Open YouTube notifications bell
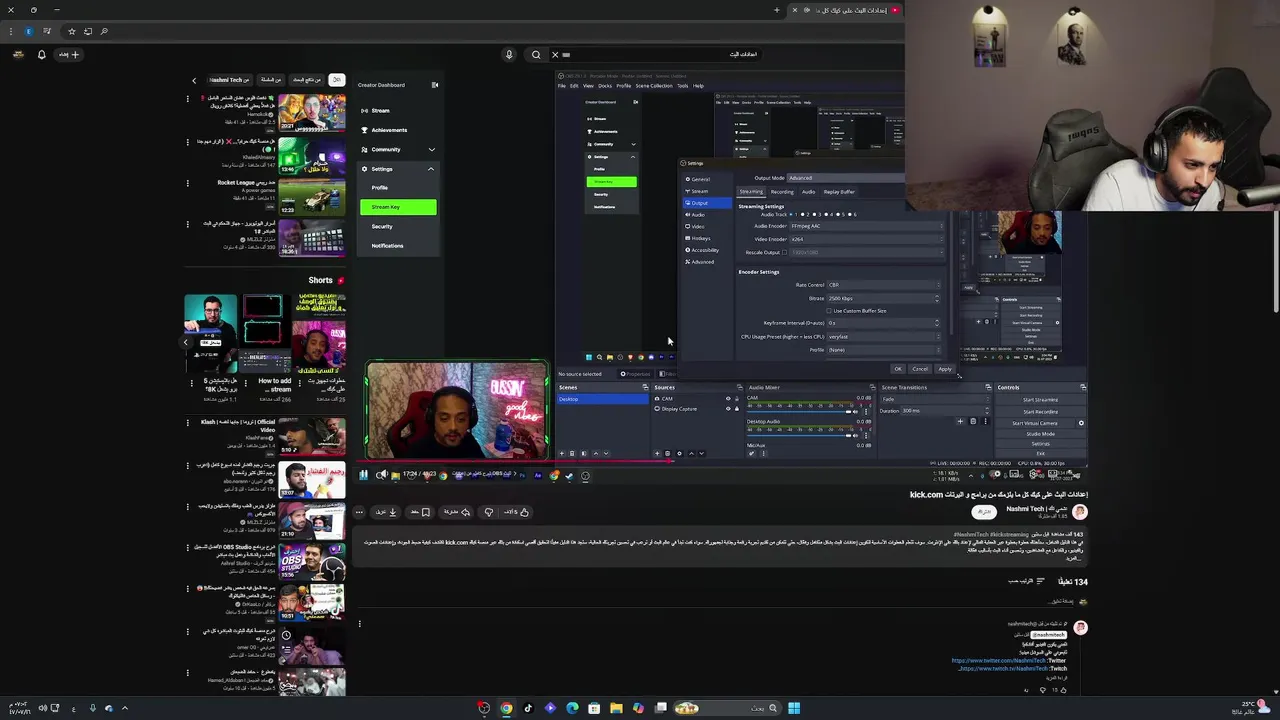The height and width of the screenshot is (720, 1280). (41, 55)
